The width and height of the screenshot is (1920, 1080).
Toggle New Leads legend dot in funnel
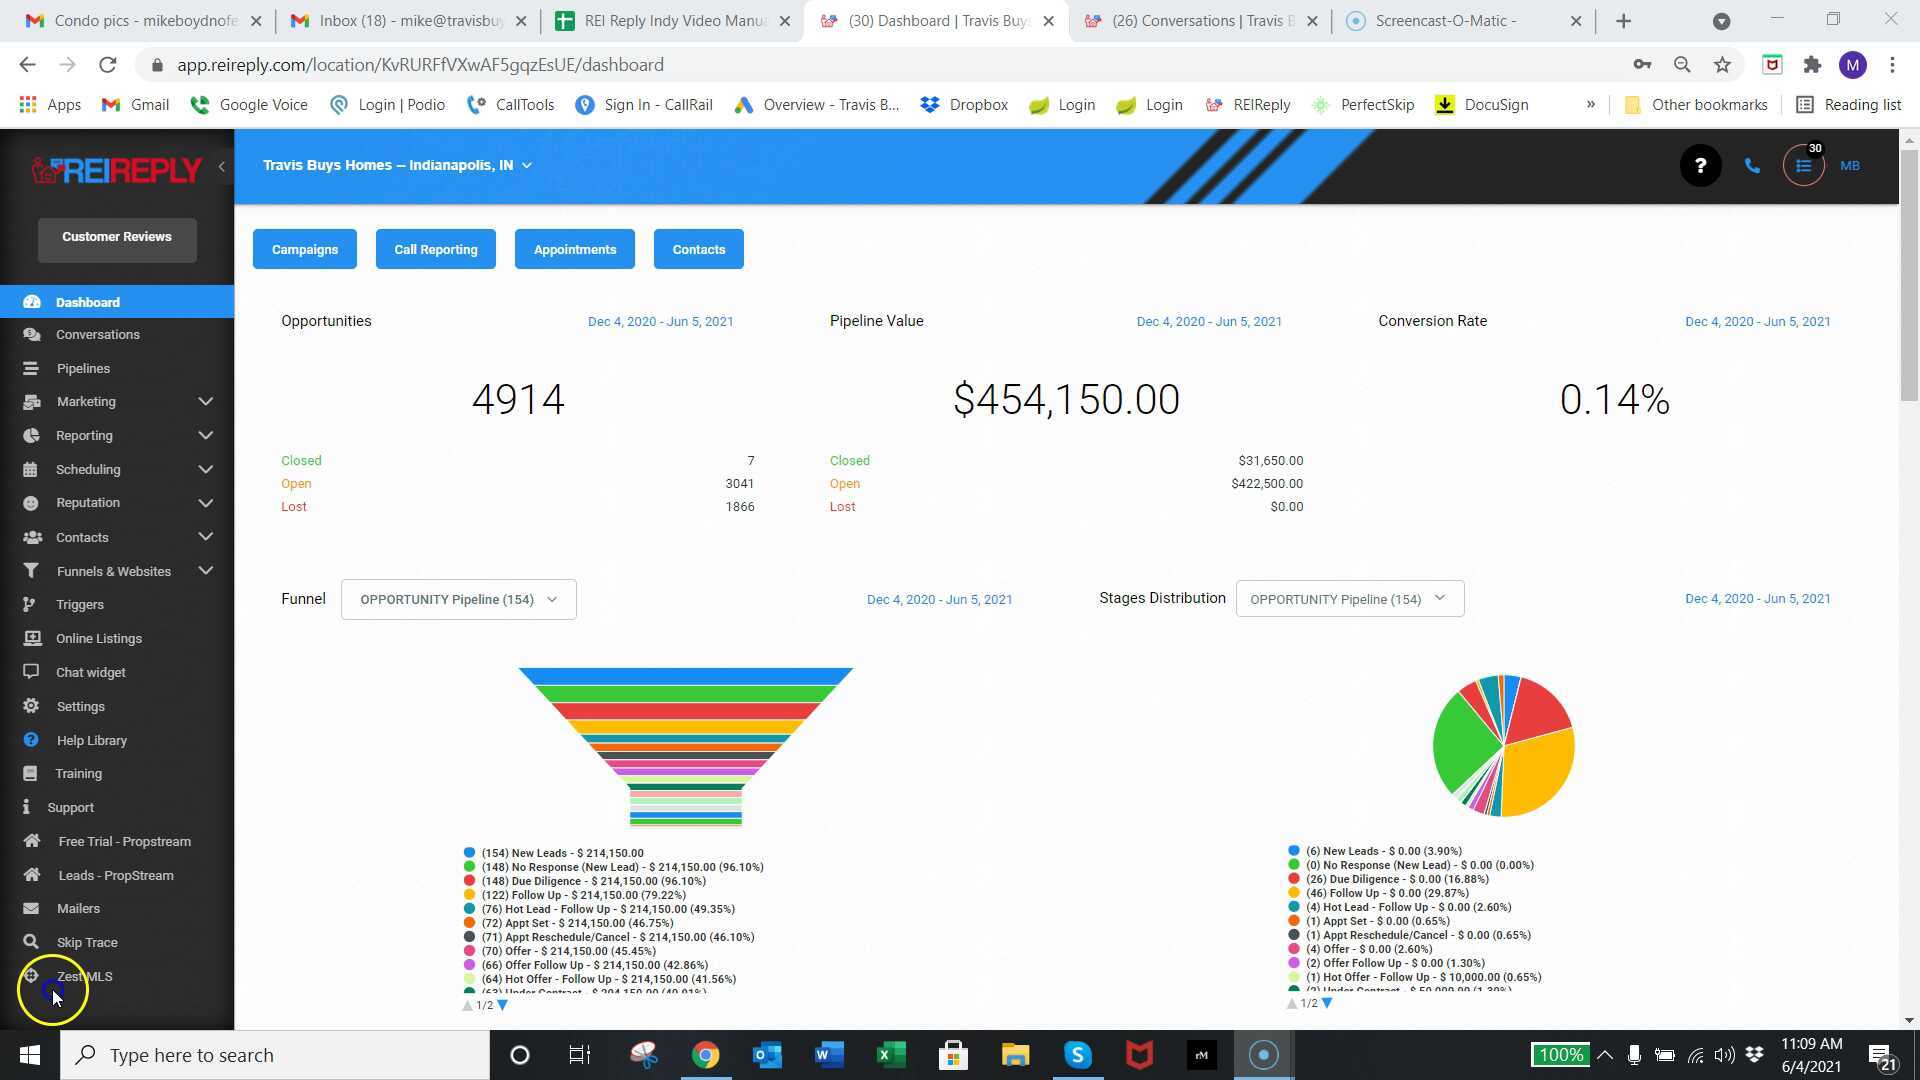pyautogui.click(x=469, y=853)
